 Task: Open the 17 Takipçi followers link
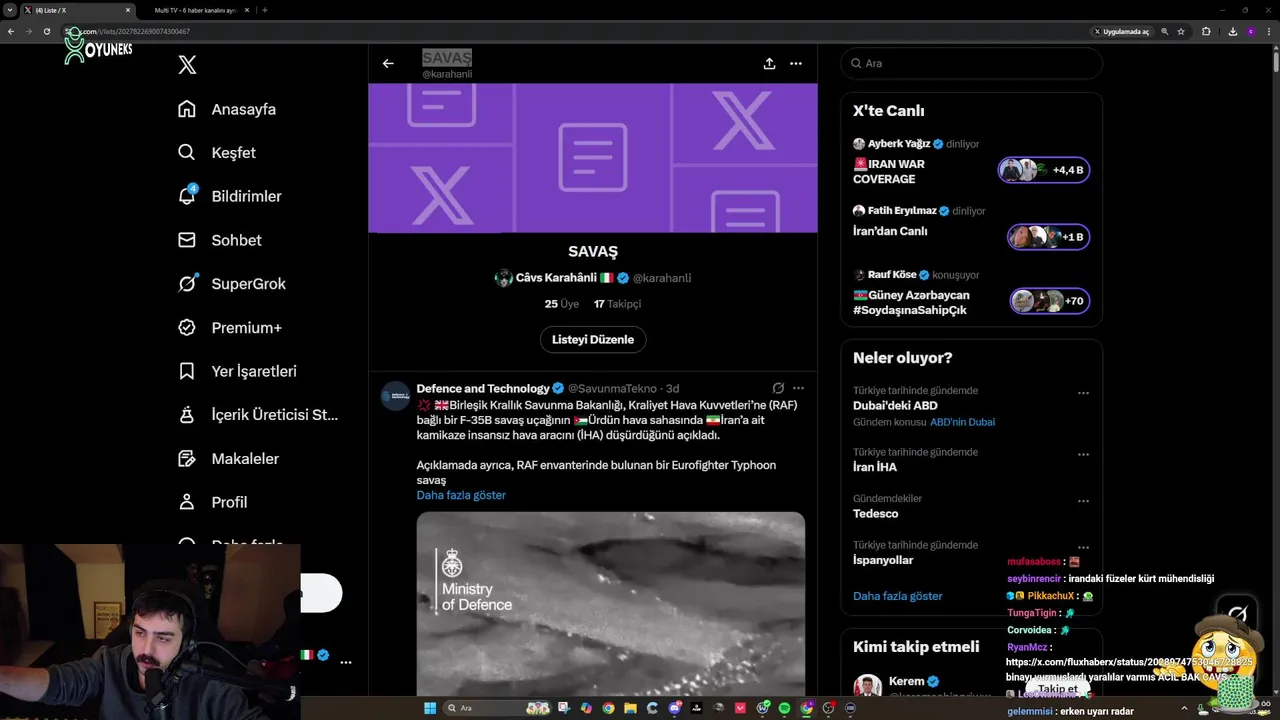pos(617,303)
